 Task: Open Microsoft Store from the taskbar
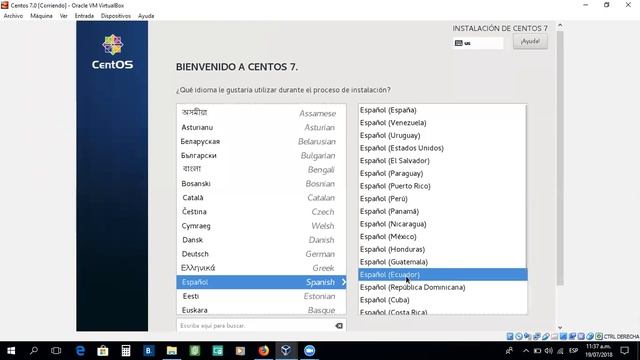[x=103, y=351]
